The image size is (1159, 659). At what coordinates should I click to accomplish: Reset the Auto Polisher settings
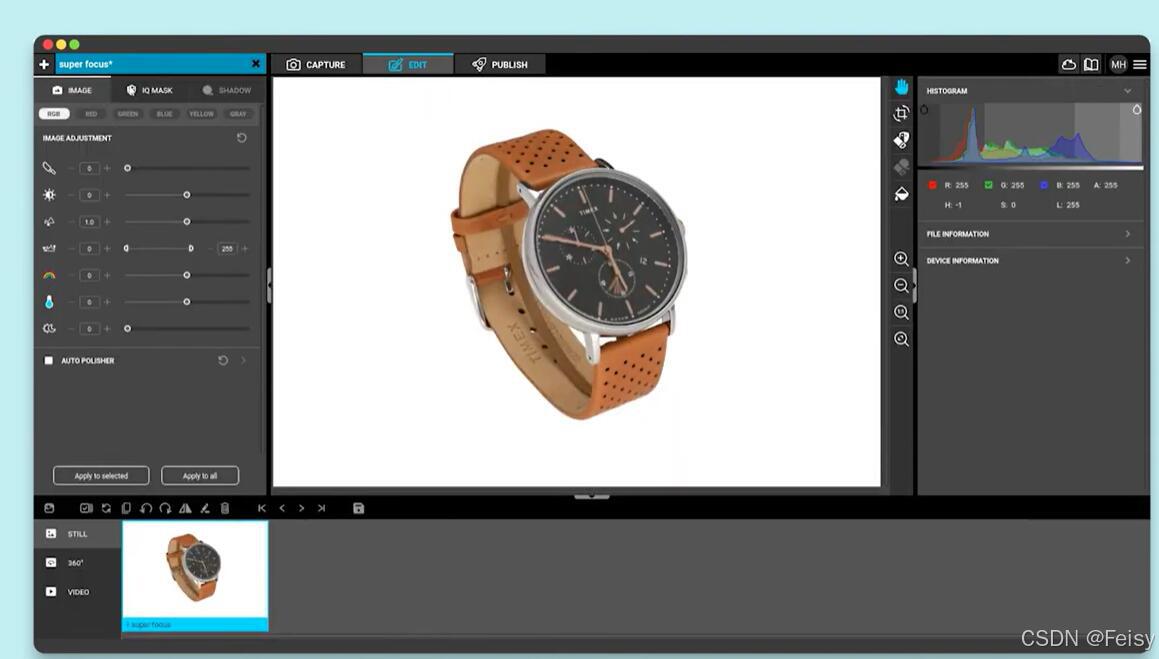tap(222, 361)
